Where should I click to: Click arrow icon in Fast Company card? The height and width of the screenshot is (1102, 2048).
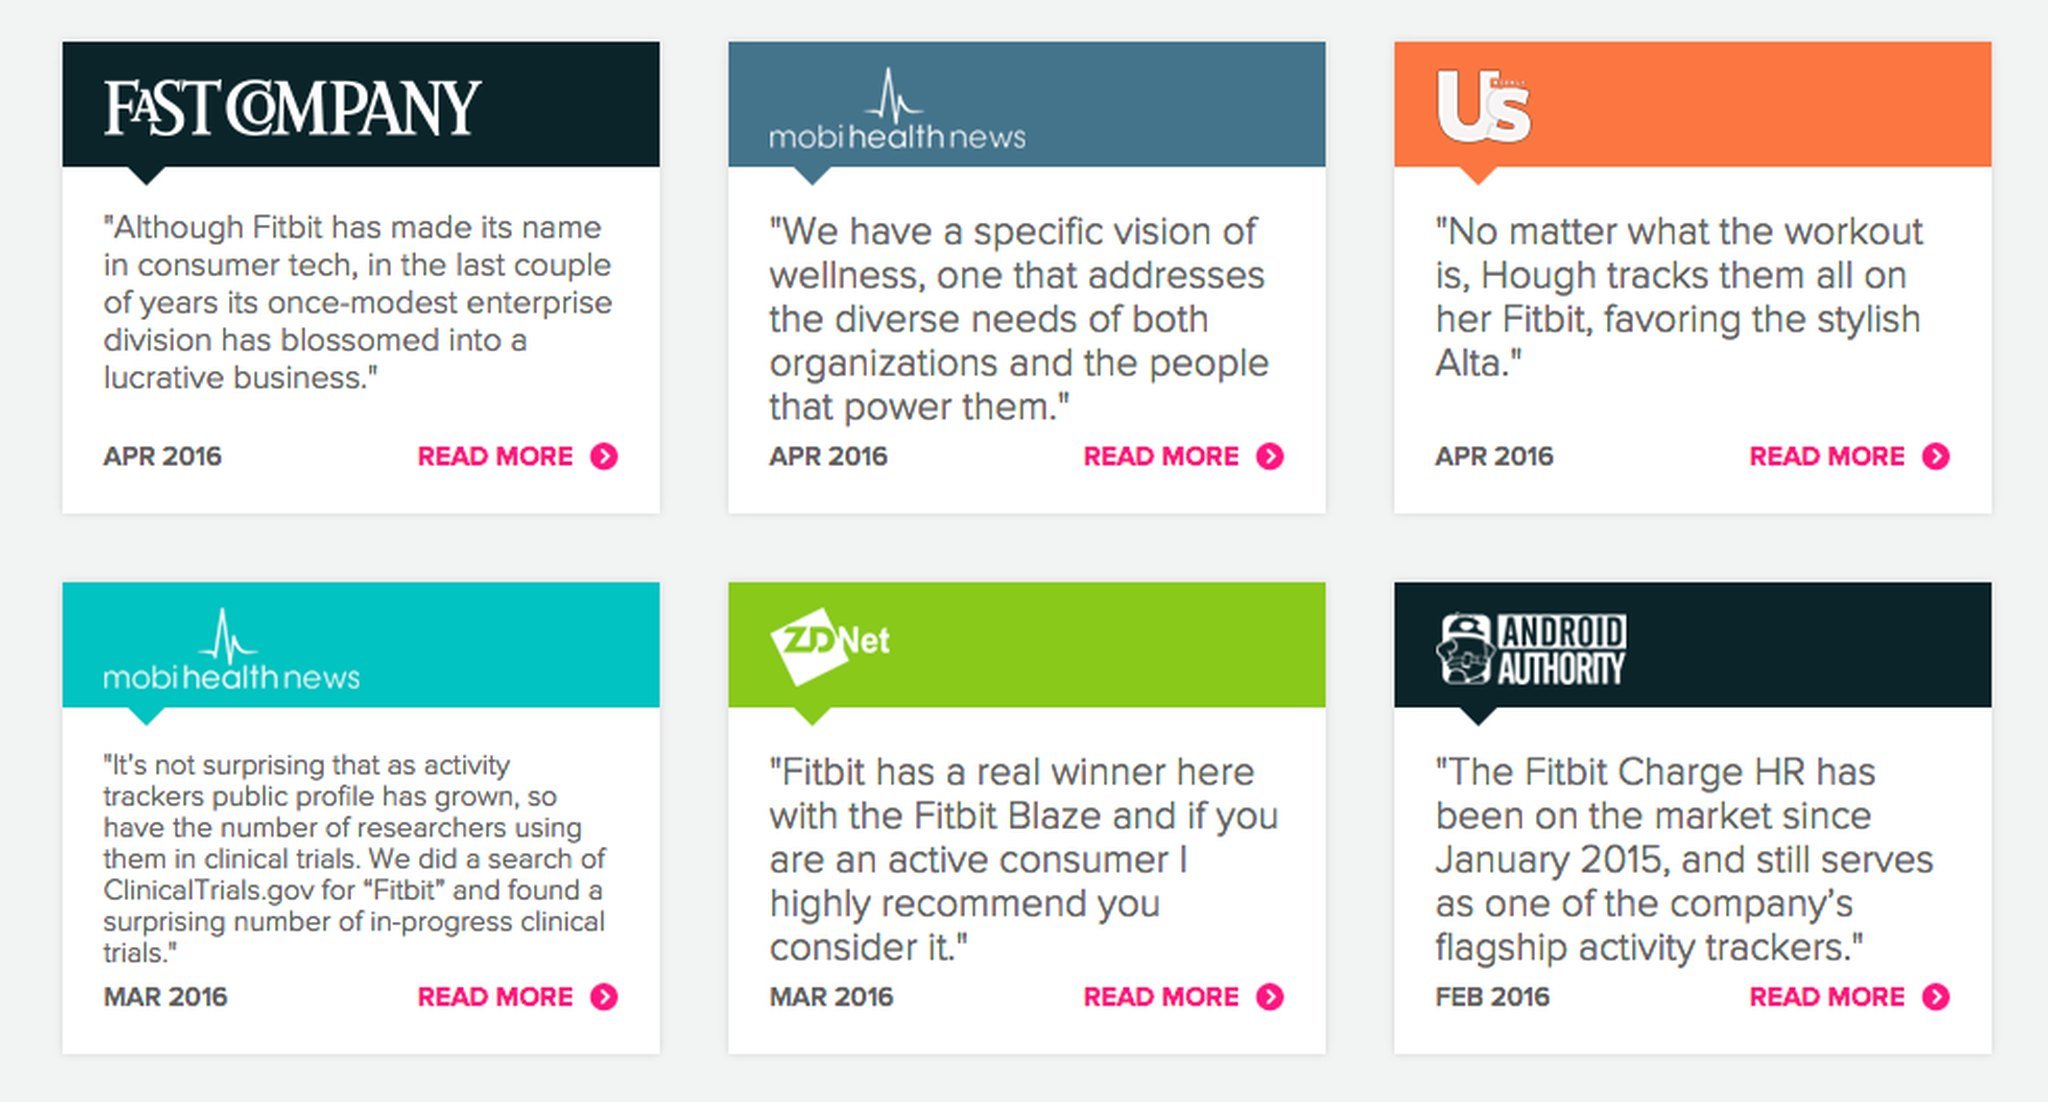[x=604, y=457]
